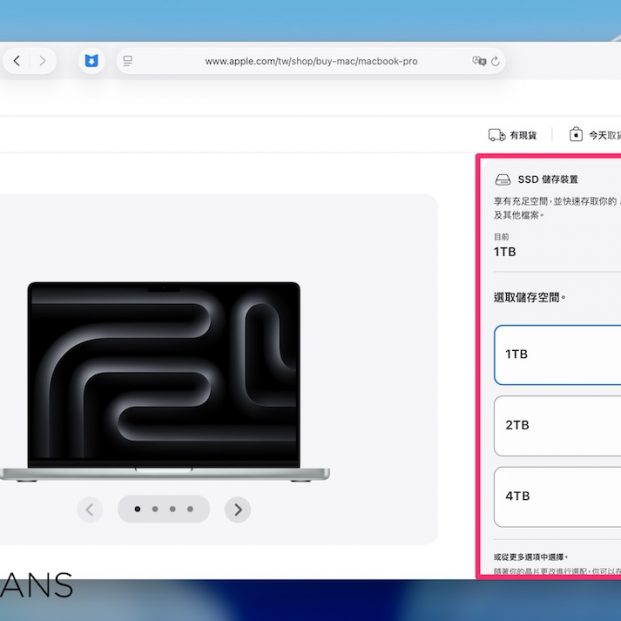621x621 pixels.
Task: Click the shopping bag pickup icon
Action: pos(576,134)
